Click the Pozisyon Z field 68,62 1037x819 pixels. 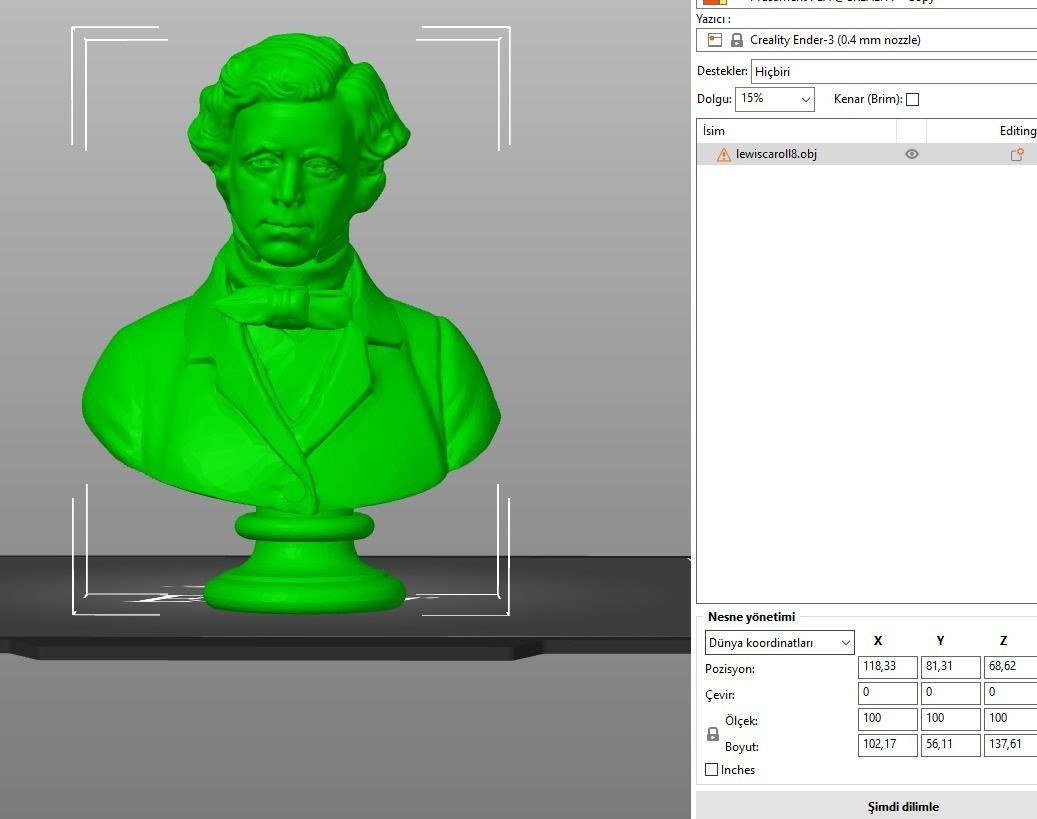[1011, 667]
